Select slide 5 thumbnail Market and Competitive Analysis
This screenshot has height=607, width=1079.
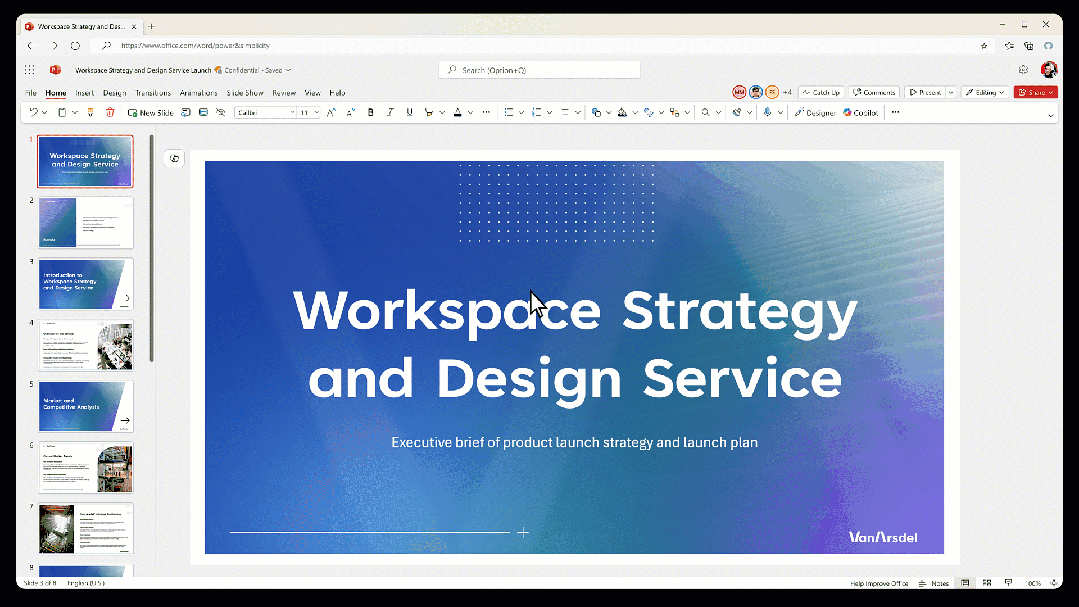[85, 406]
